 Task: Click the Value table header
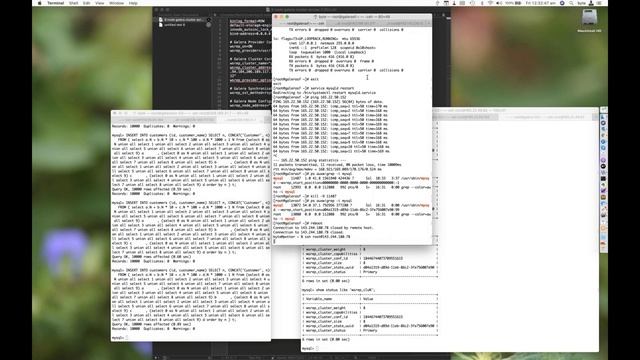pyautogui.click(x=368, y=299)
